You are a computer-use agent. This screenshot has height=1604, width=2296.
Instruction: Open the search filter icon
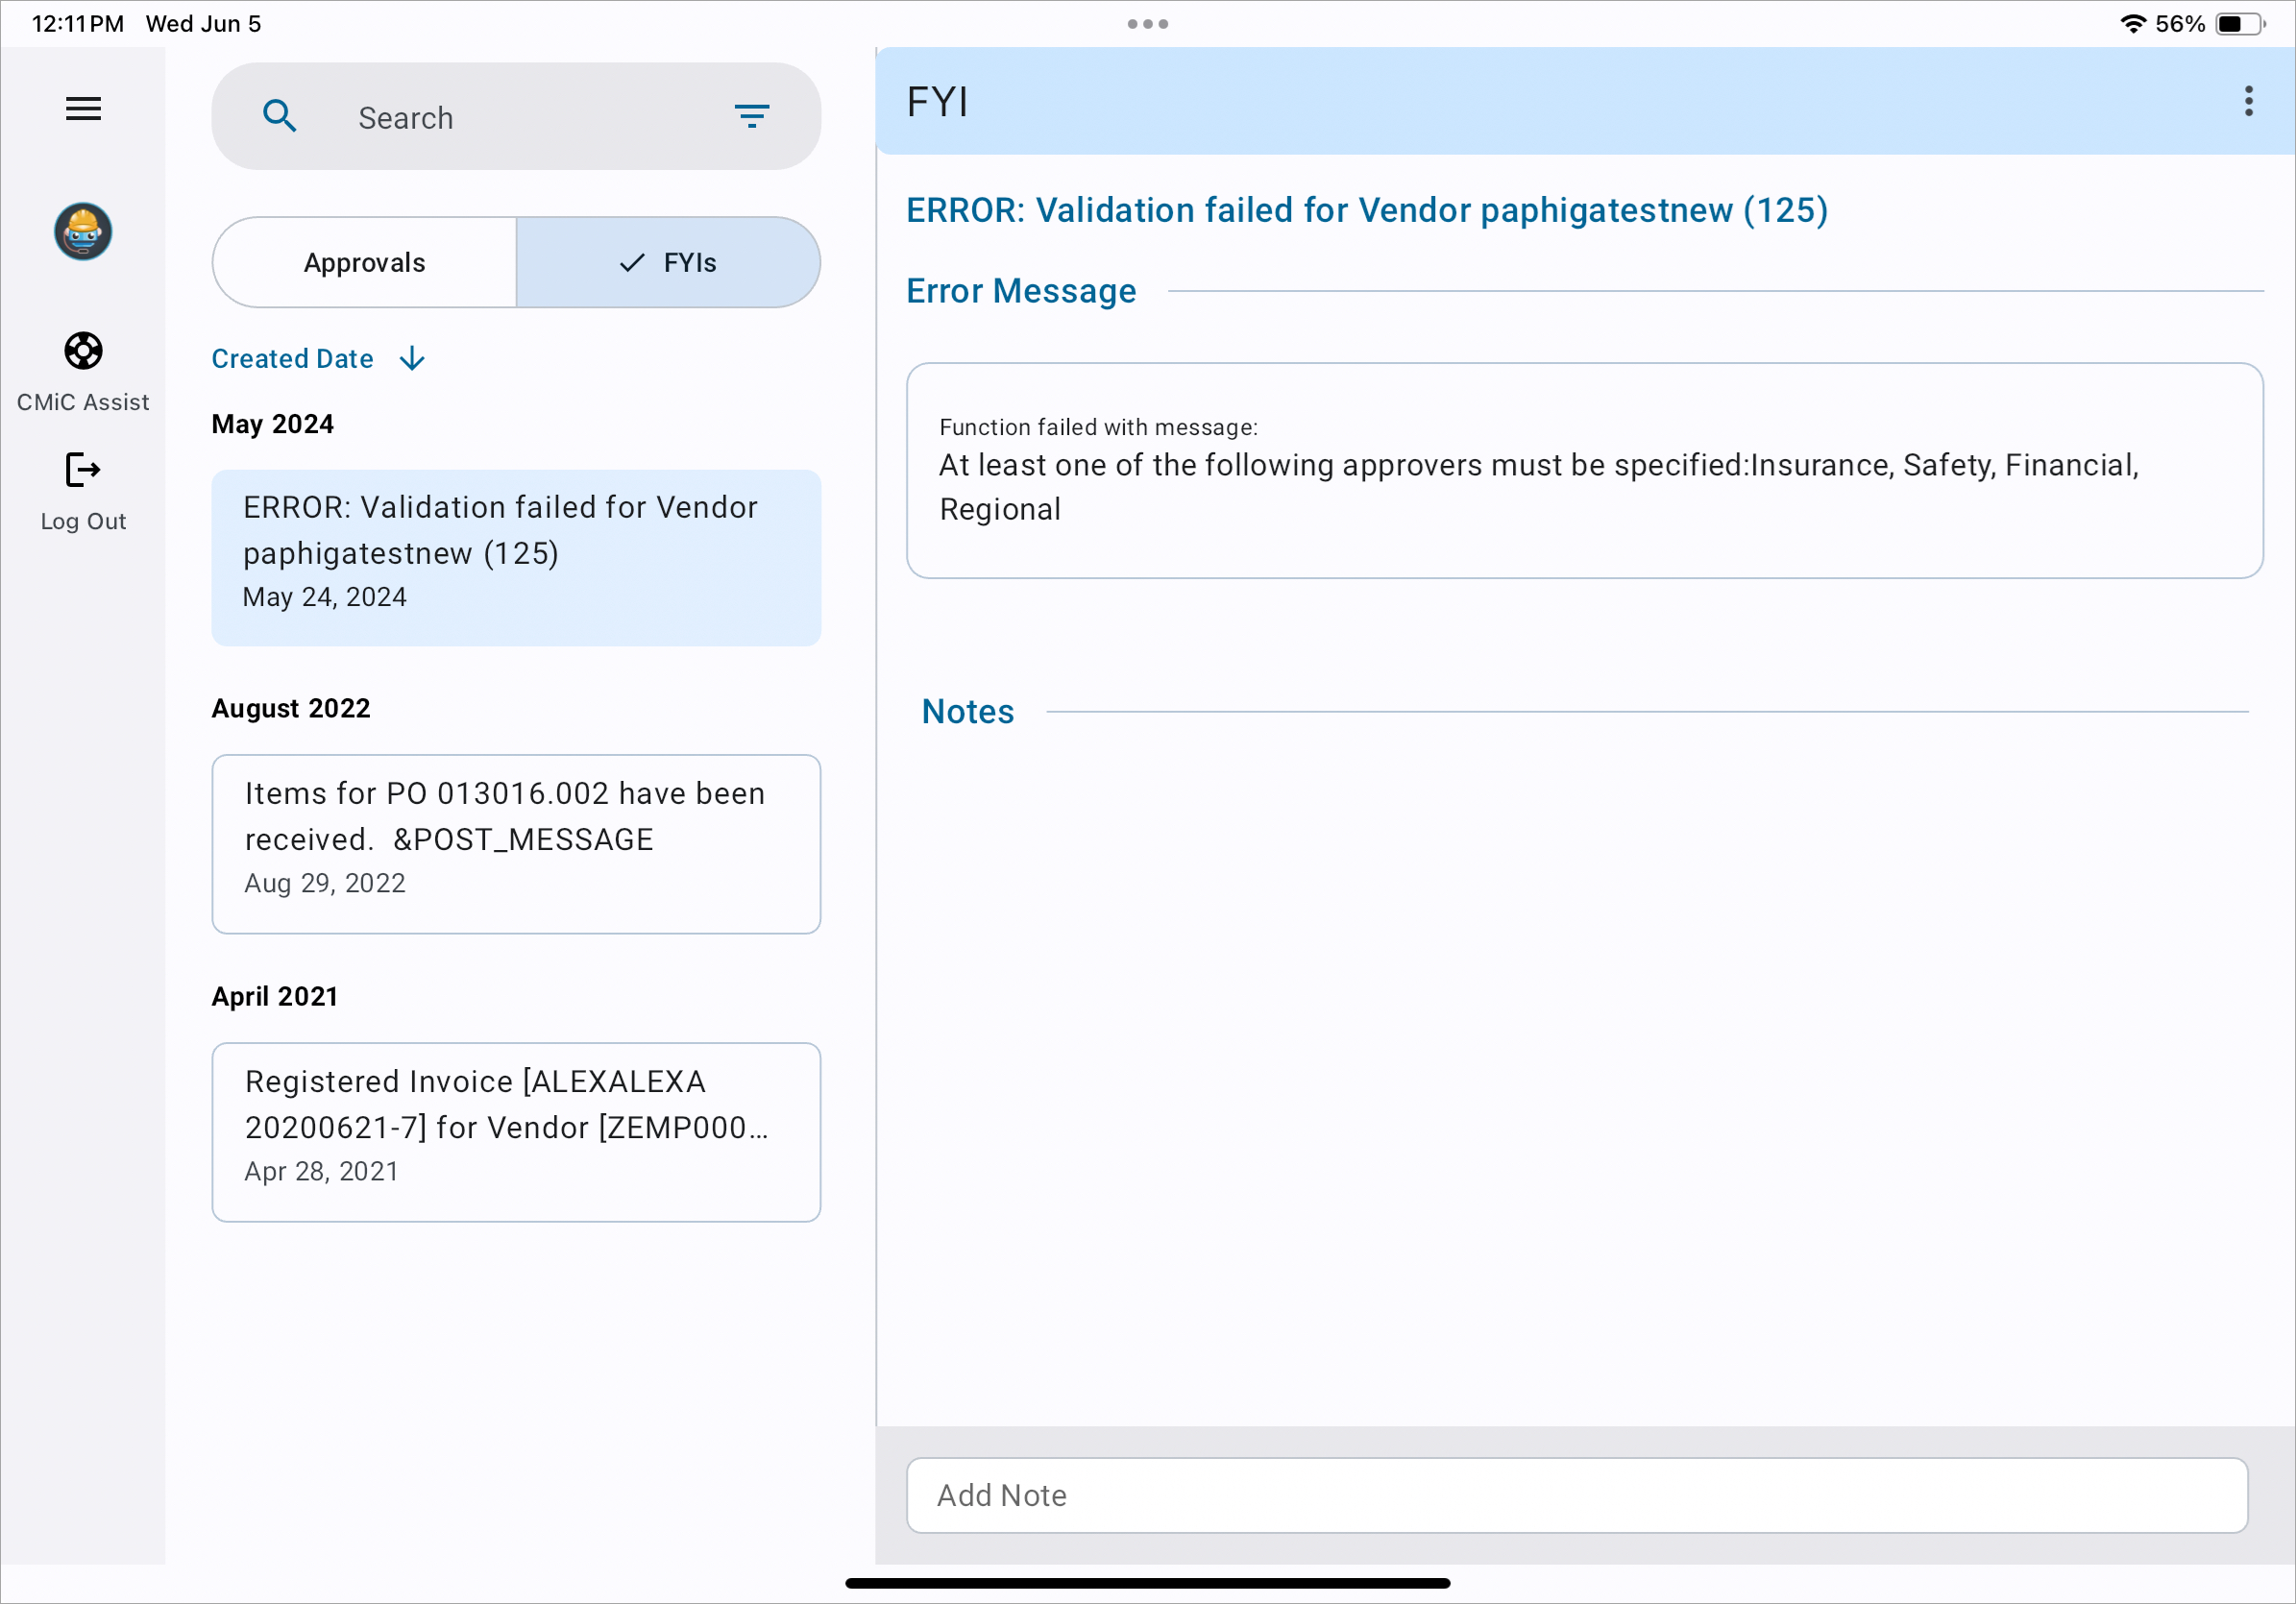752,117
